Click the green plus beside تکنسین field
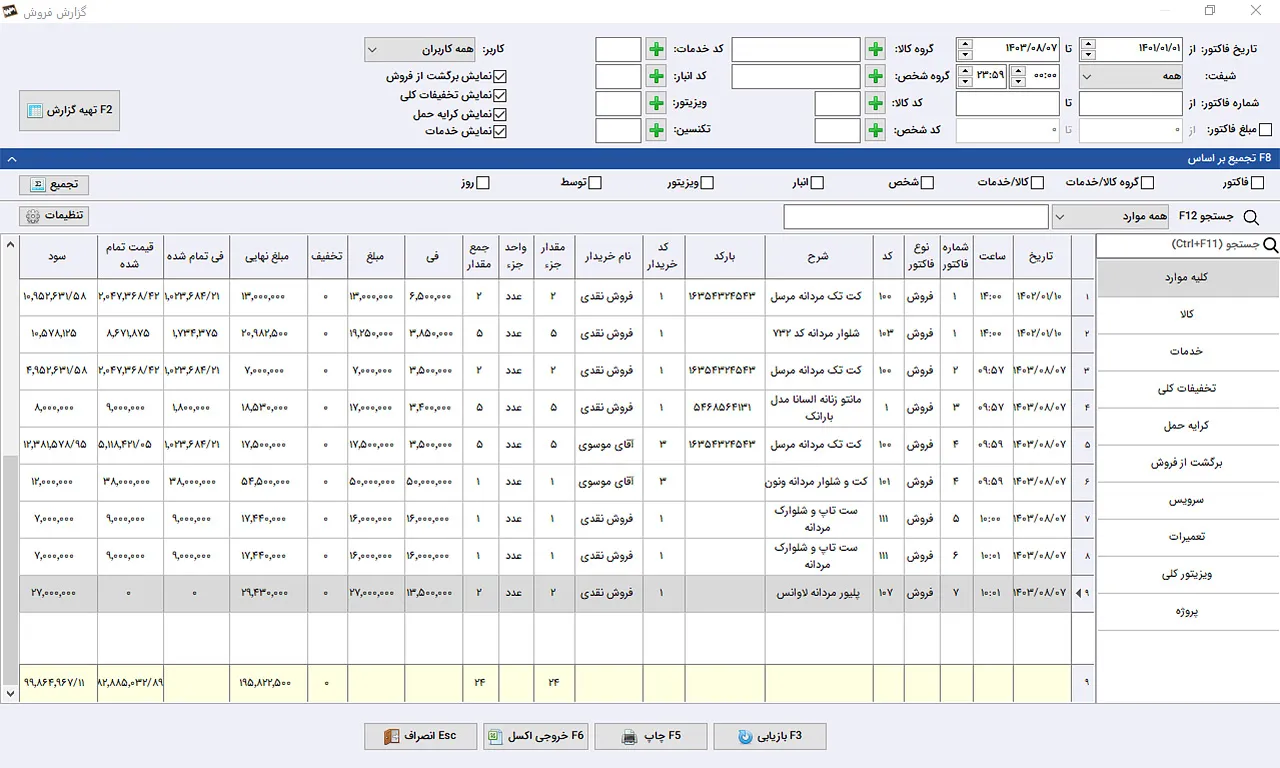The height and width of the screenshot is (768, 1280). [x=655, y=130]
